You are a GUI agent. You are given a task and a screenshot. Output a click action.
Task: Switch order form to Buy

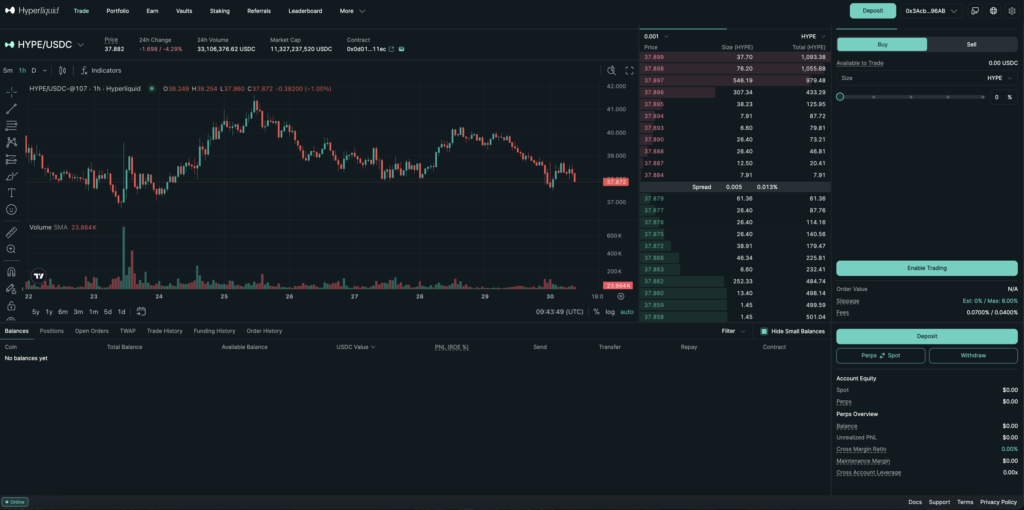pyautogui.click(x=882, y=44)
